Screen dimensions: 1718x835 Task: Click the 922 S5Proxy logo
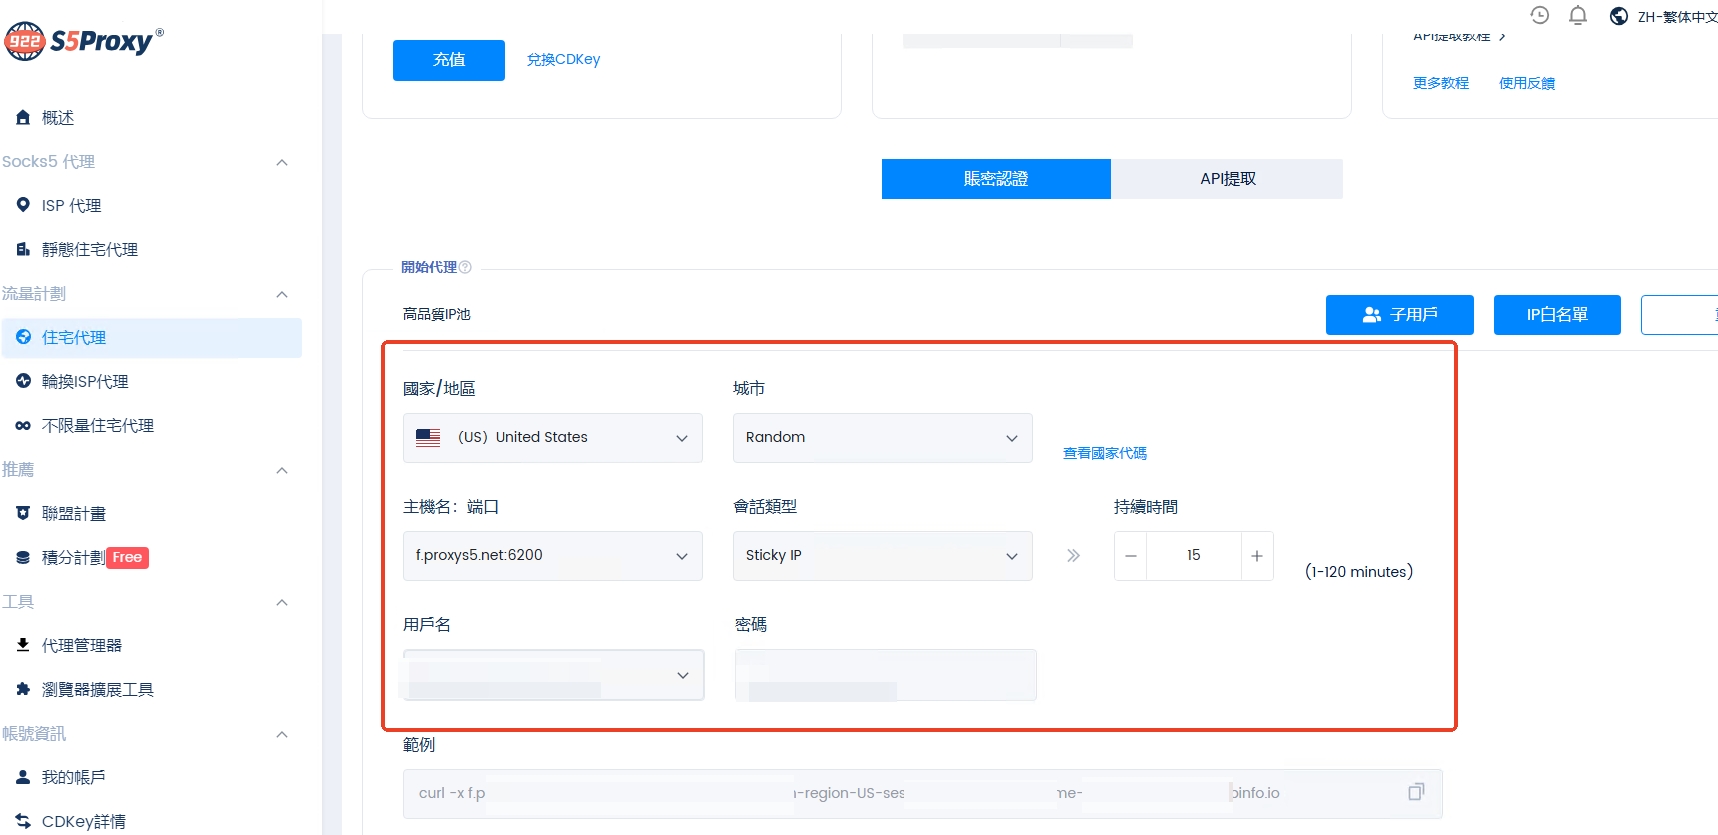coord(84,41)
